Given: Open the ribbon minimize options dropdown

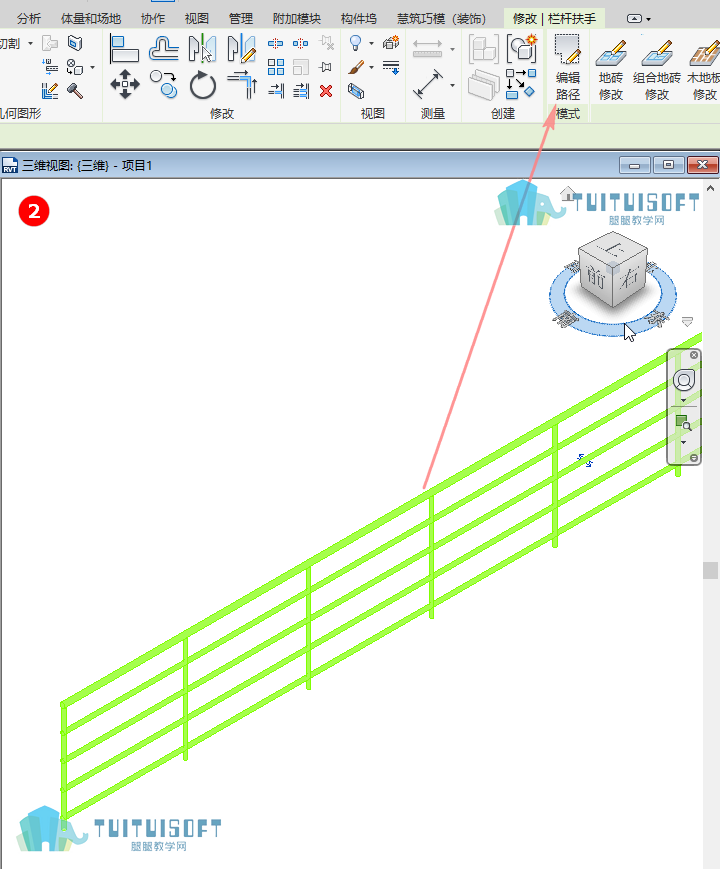Looking at the screenshot, I should coord(648,19).
